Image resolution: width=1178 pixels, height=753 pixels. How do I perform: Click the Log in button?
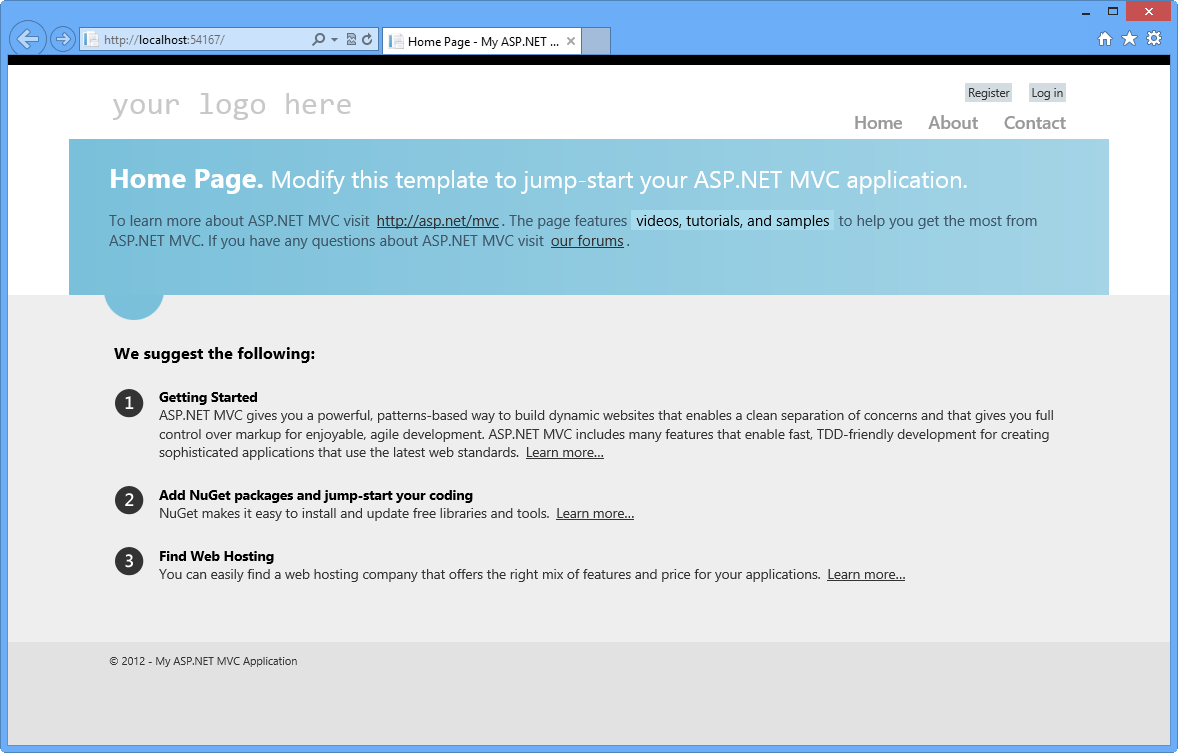(x=1046, y=92)
